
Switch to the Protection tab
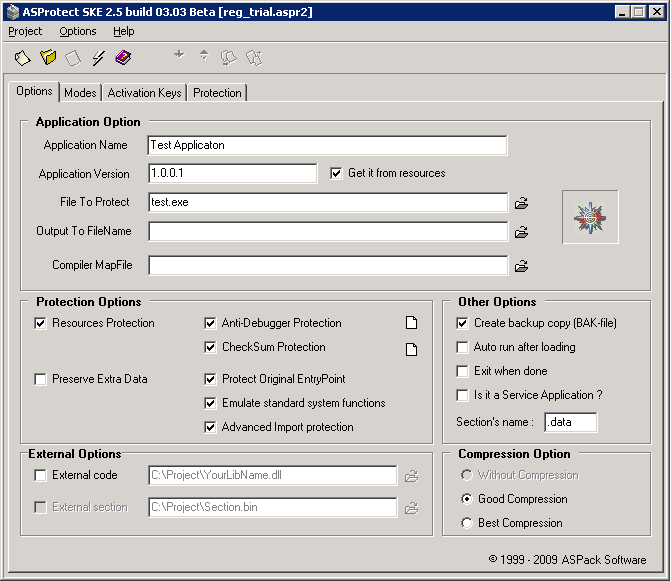click(217, 93)
